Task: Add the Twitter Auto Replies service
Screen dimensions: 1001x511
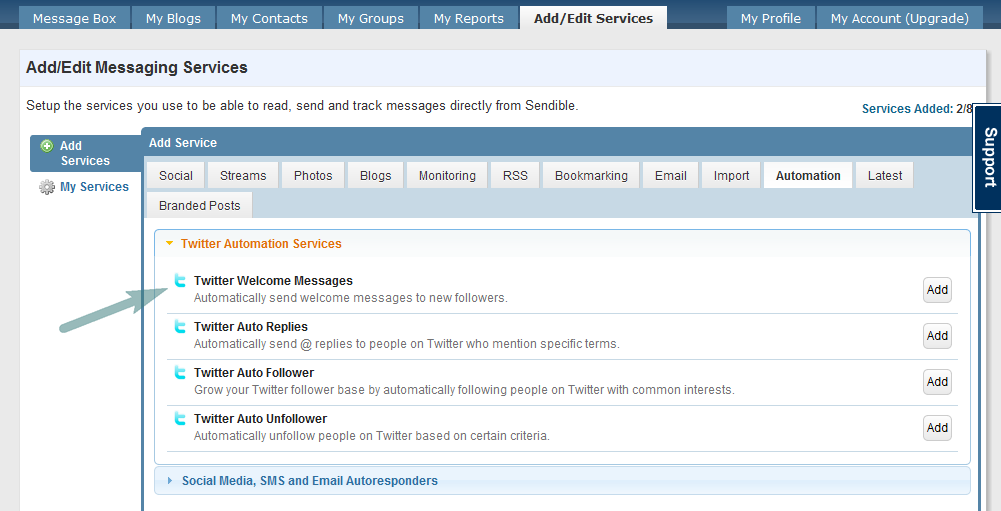Action: coord(937,336)
